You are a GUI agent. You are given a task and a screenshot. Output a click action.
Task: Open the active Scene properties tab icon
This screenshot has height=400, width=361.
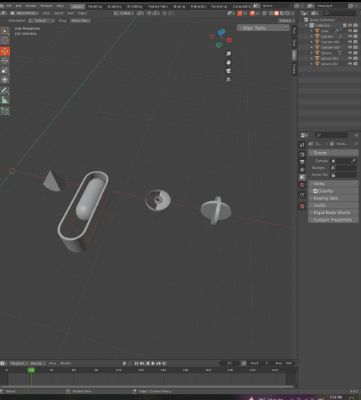pos(302,177)
